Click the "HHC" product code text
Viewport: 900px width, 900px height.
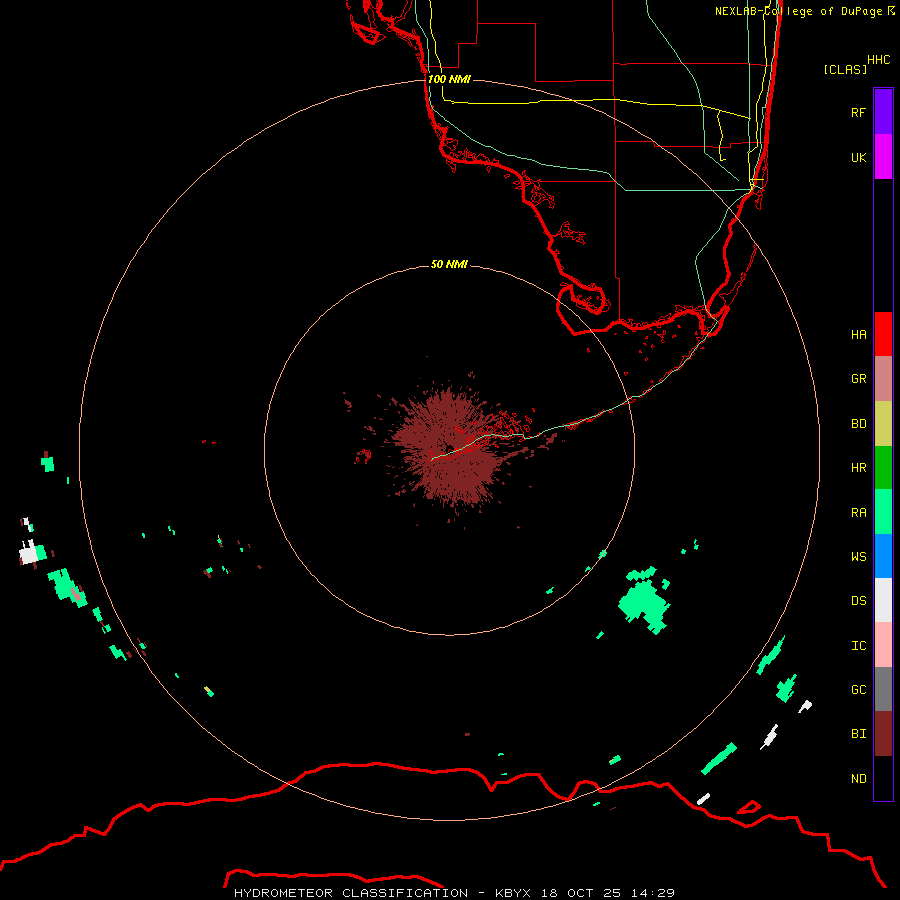[x=878, y=60]
